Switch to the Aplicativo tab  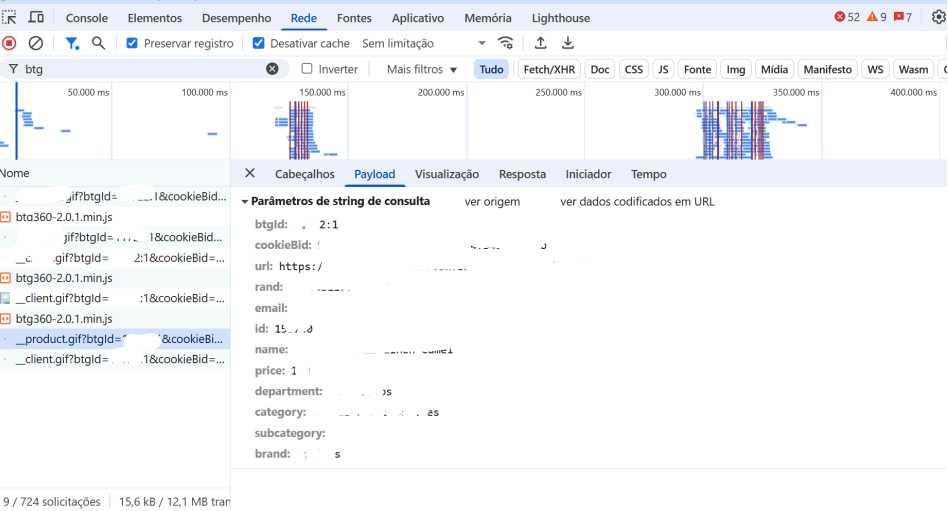(418, 18)
